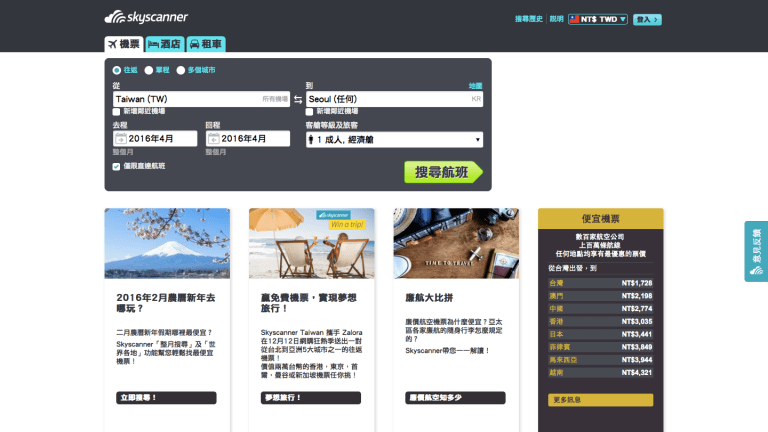
Task: Select 多個城市 multi-city radio button
Action: click(181, 70)
